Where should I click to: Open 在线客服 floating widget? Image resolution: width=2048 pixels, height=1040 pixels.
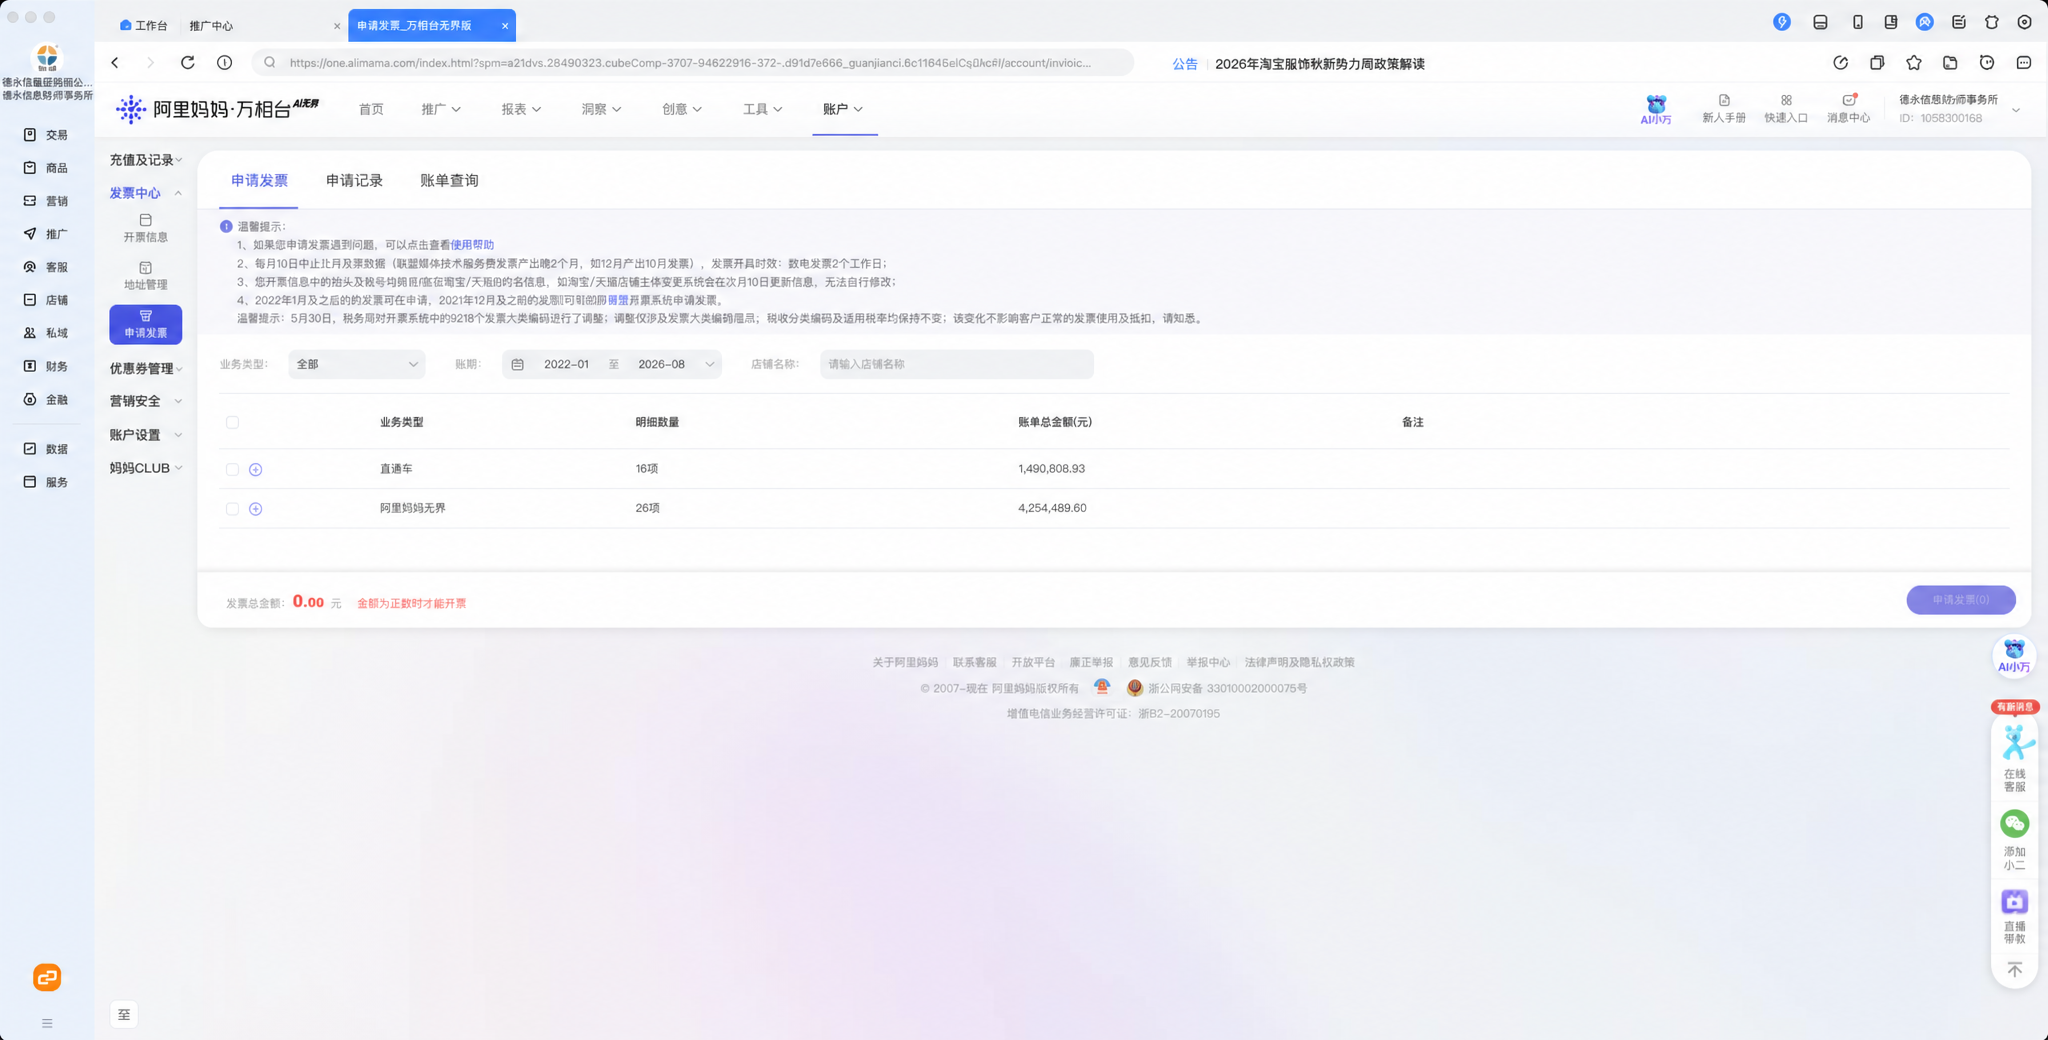click(2014, 757)
